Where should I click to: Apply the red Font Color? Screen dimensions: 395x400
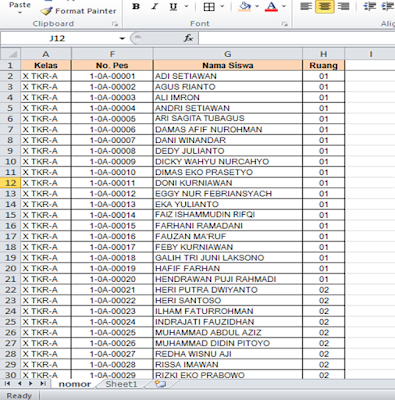coord(271,6)
